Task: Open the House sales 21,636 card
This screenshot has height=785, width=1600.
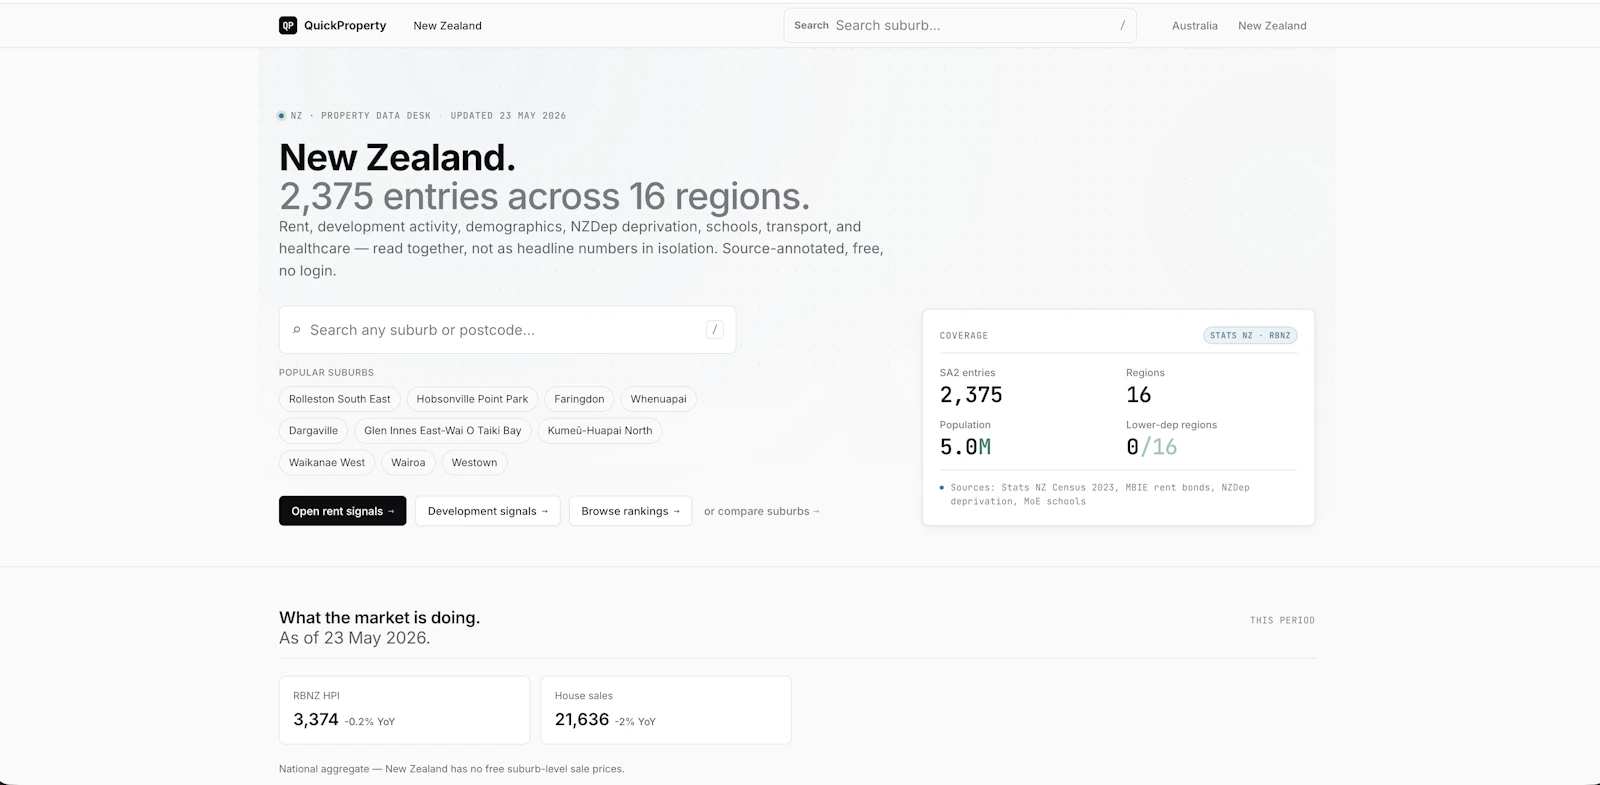Action: (666, 710)
